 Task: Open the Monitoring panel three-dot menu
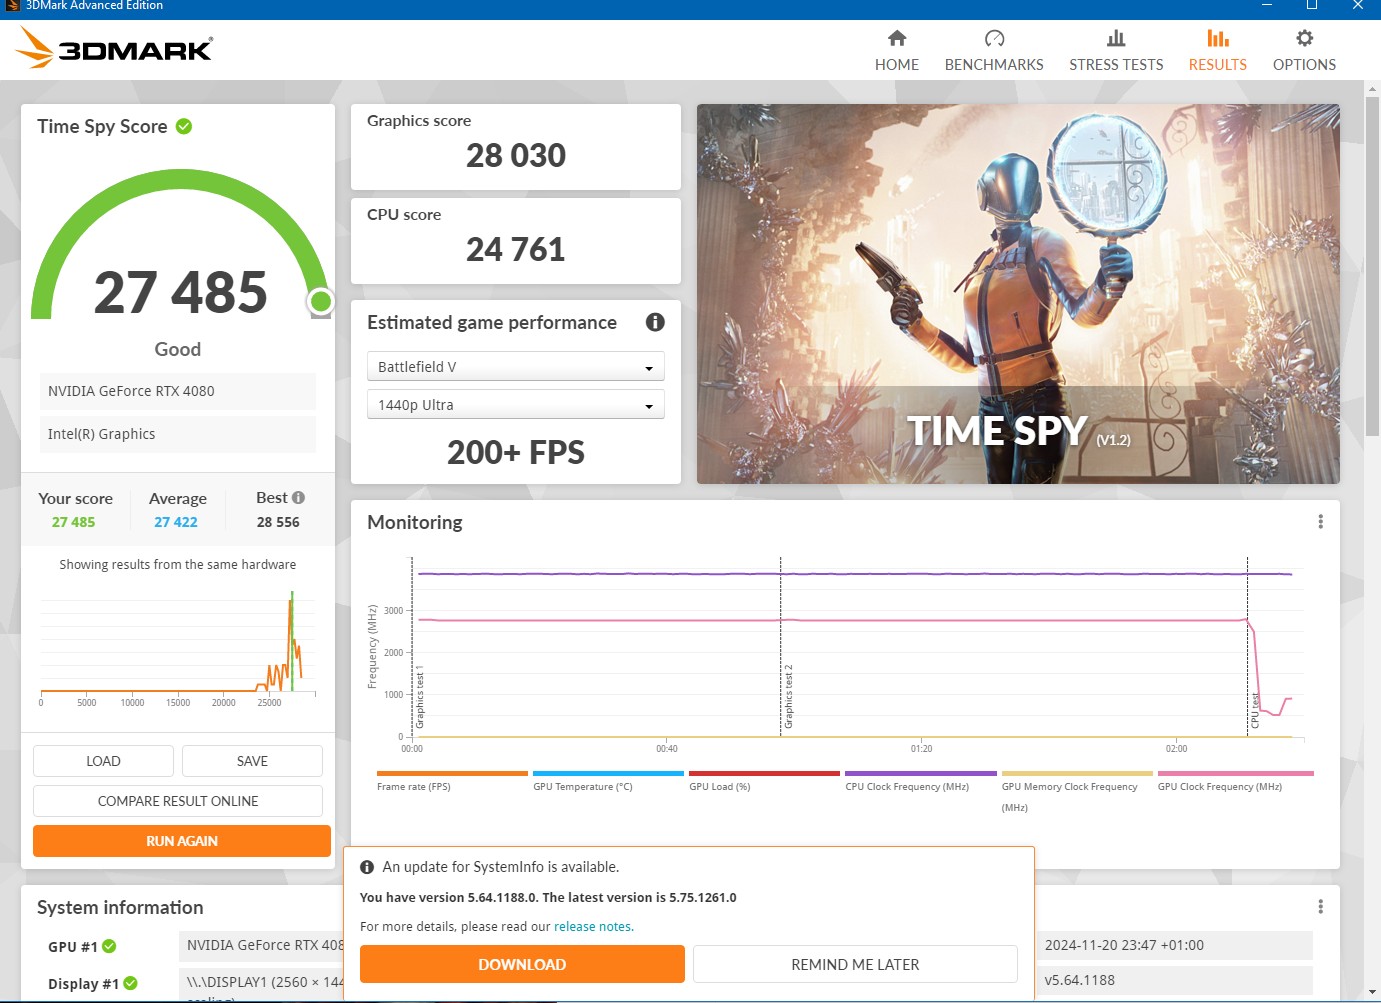point(1320,521)
